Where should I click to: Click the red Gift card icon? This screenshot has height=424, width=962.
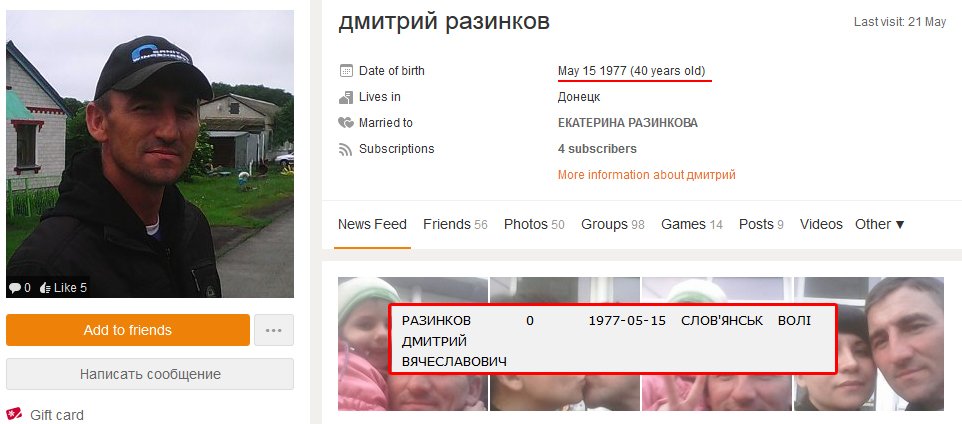(13, 414)
